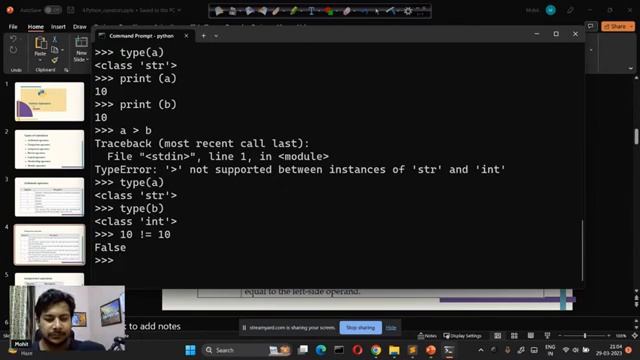Click the Cut scissors icon
640x360 pixels.
55,40
